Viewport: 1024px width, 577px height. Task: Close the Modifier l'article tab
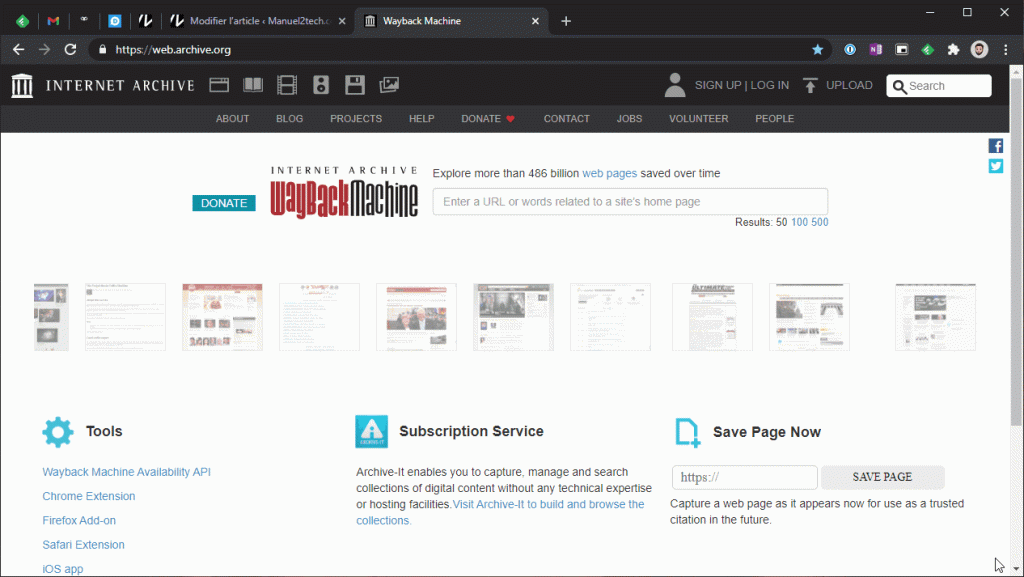pos(342,21)
